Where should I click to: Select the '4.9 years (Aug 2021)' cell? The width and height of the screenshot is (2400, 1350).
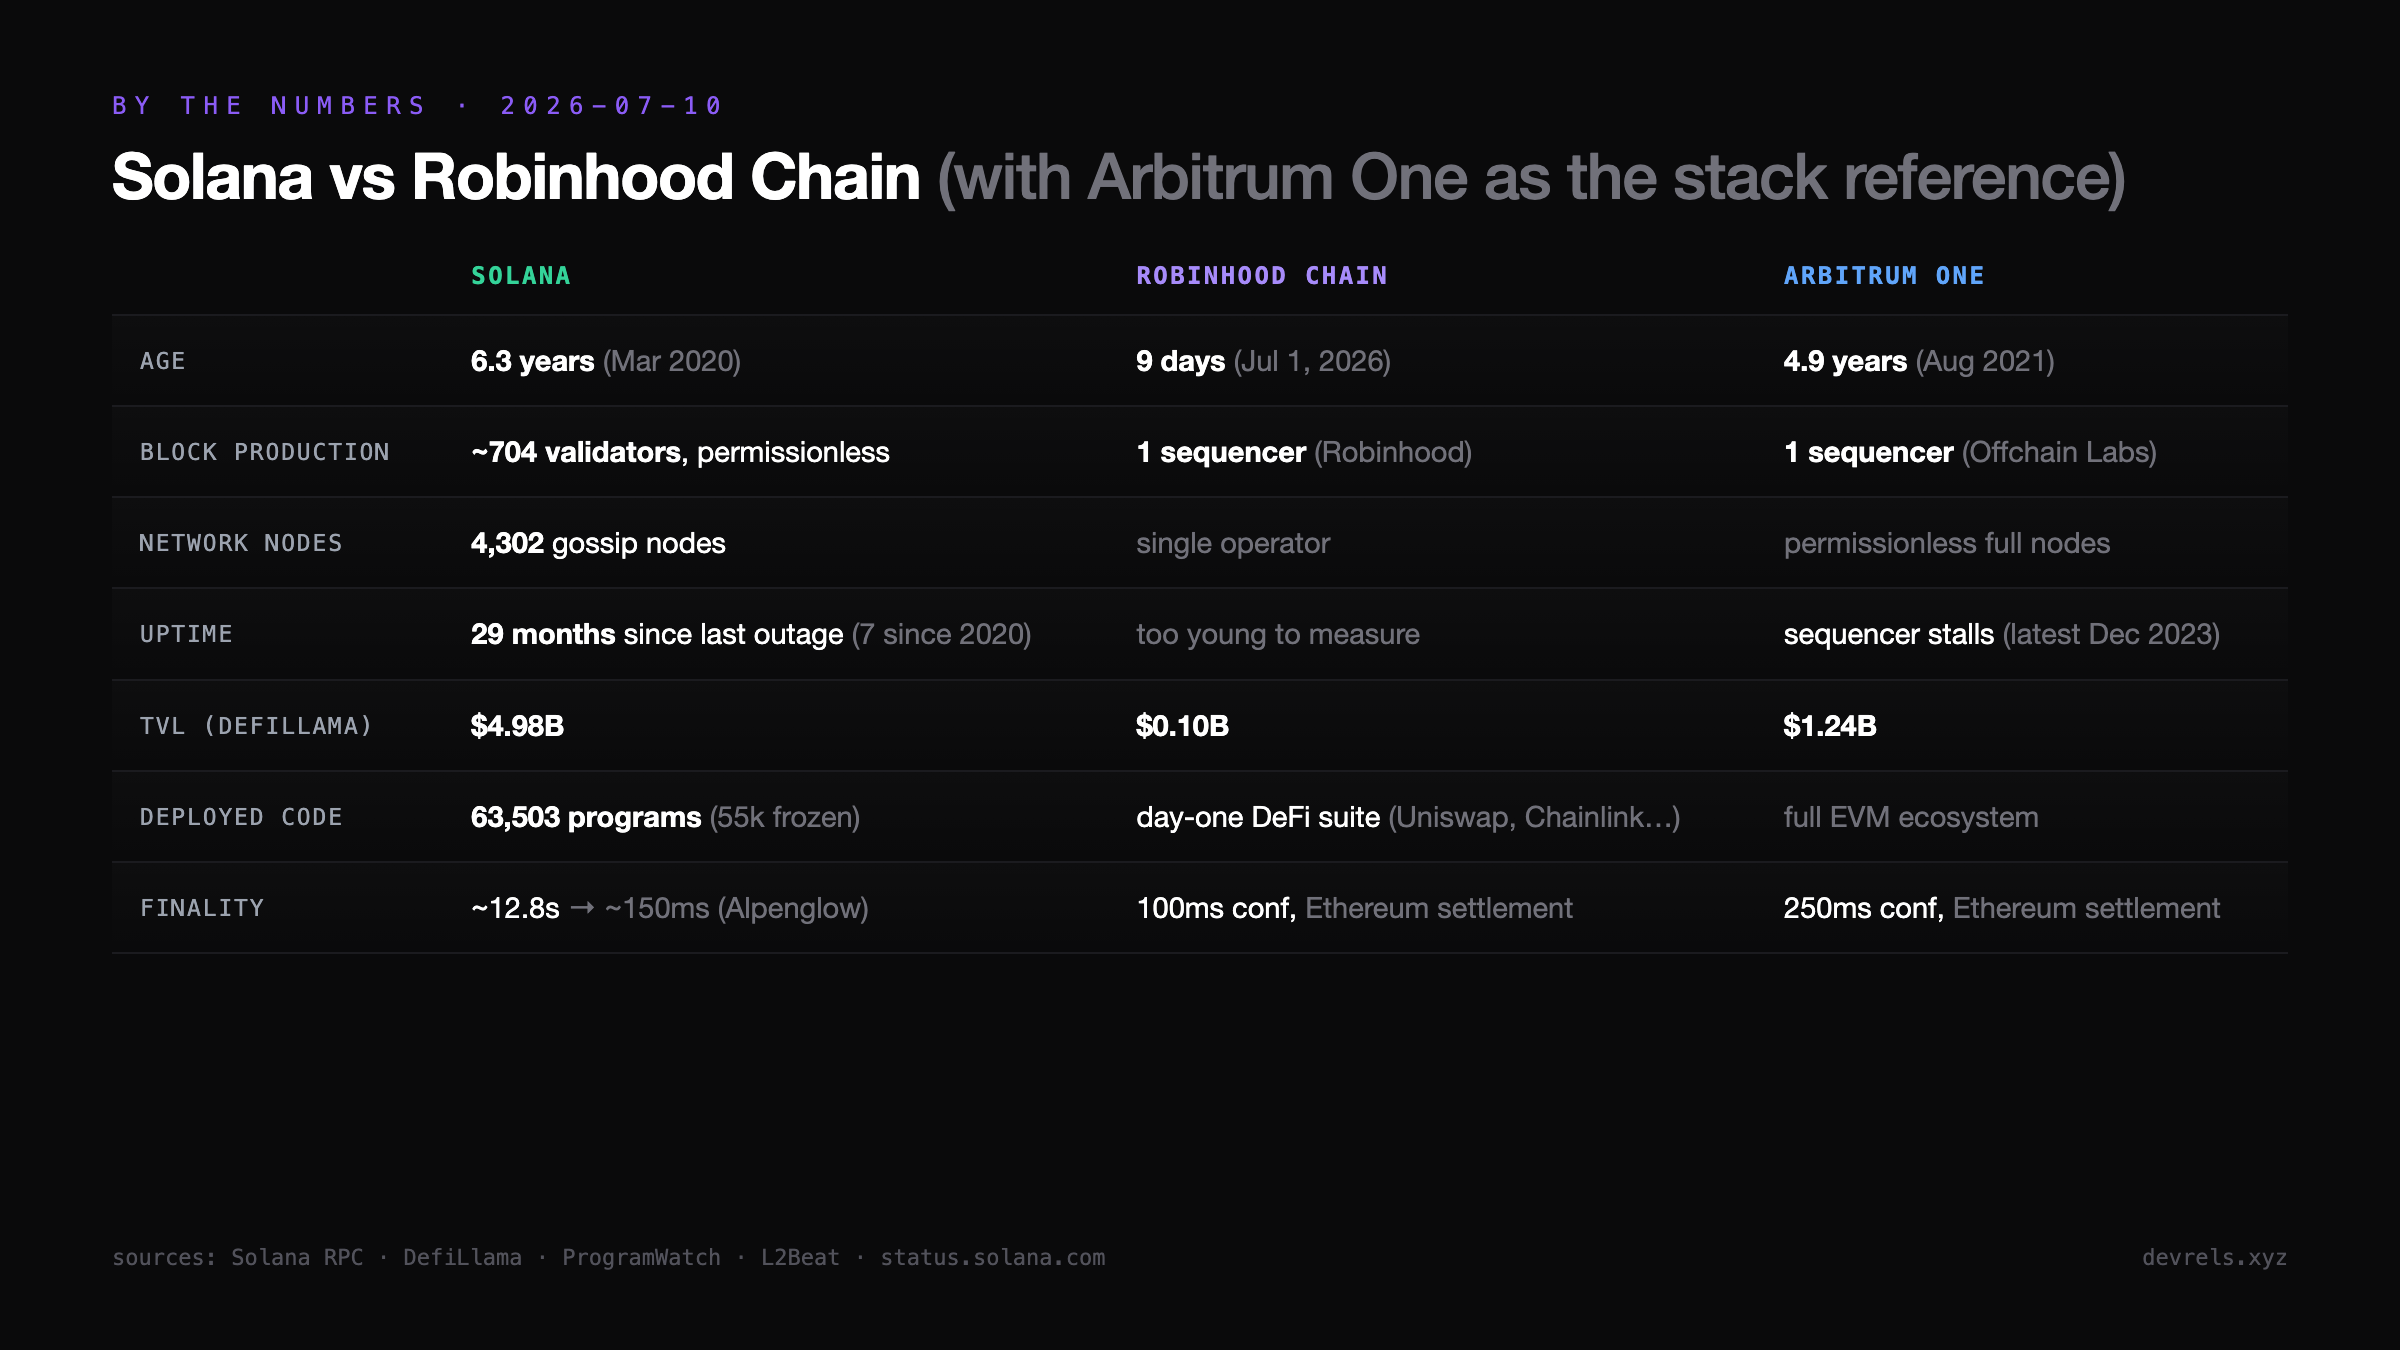tap(1919, 361)
